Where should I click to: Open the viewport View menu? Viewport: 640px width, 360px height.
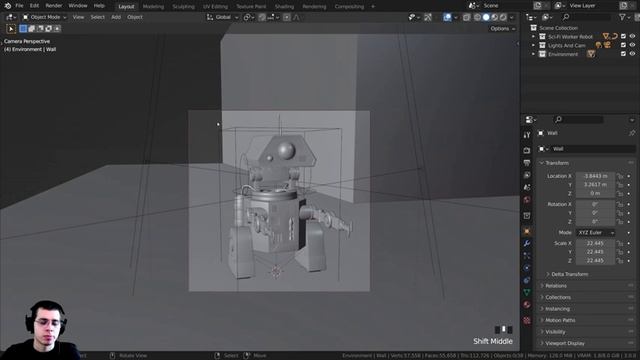pyautogui.click(x=78, y=17)
